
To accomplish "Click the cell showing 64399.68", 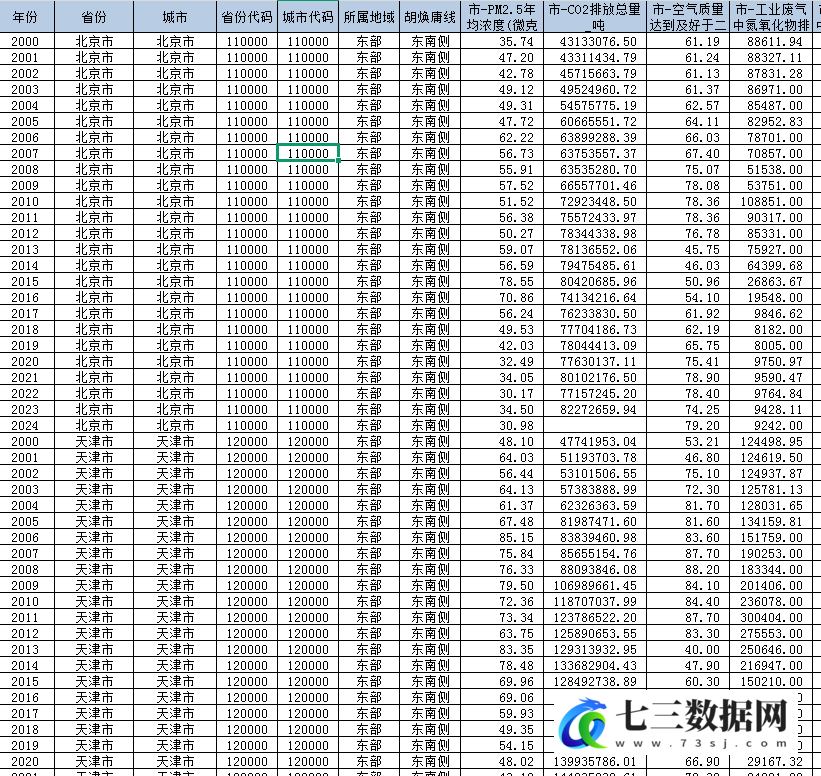I will tap(771, 265).
